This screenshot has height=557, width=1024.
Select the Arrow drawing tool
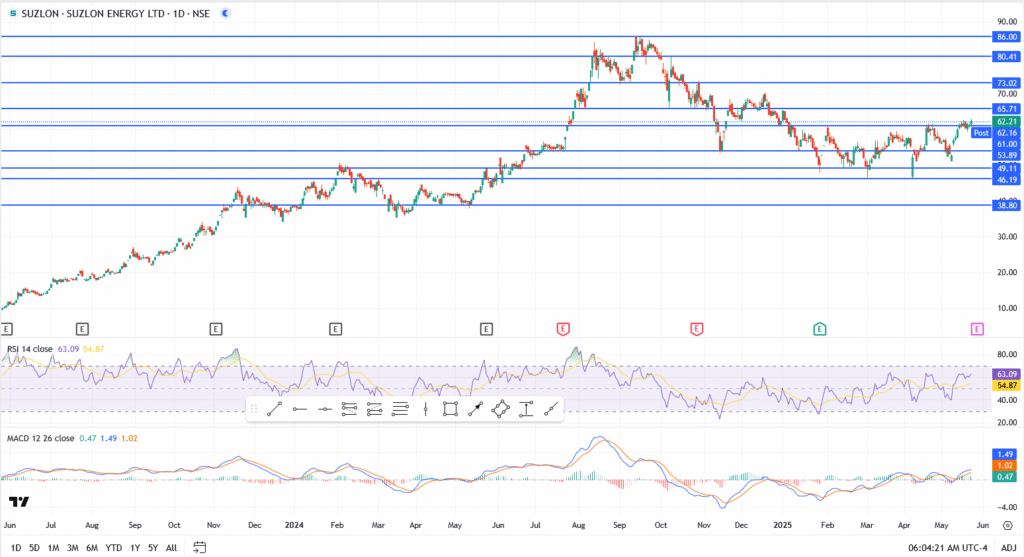tap(476, 408)
